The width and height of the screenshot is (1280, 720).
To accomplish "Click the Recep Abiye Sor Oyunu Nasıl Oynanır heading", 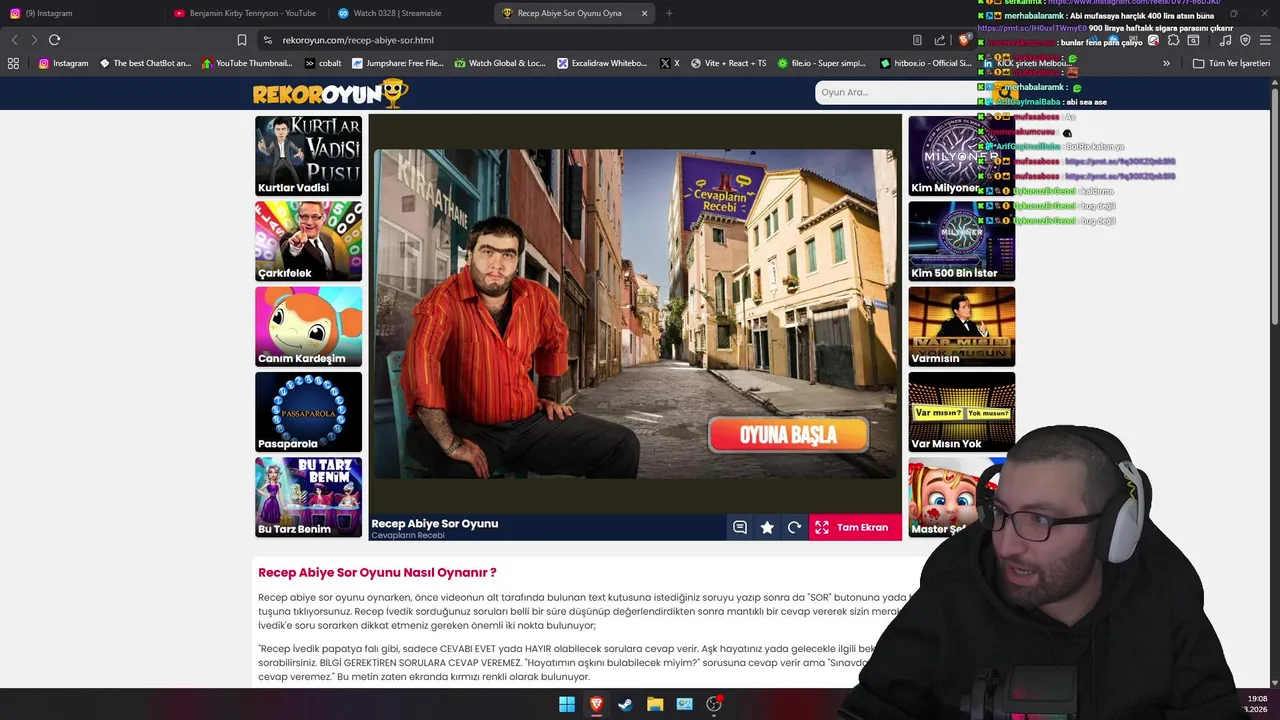I will pyautogui.click(x=377, y=573).
